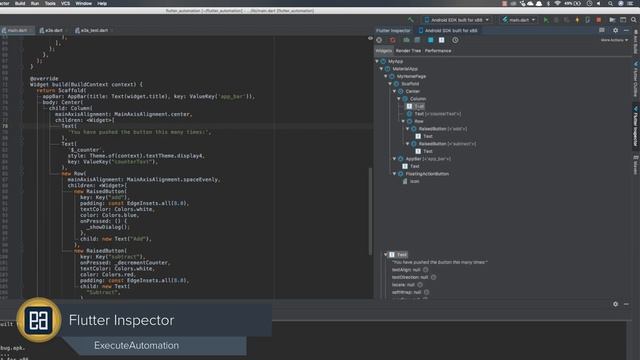Click the eye icon at the editor's top right

(x=370, y=38)
